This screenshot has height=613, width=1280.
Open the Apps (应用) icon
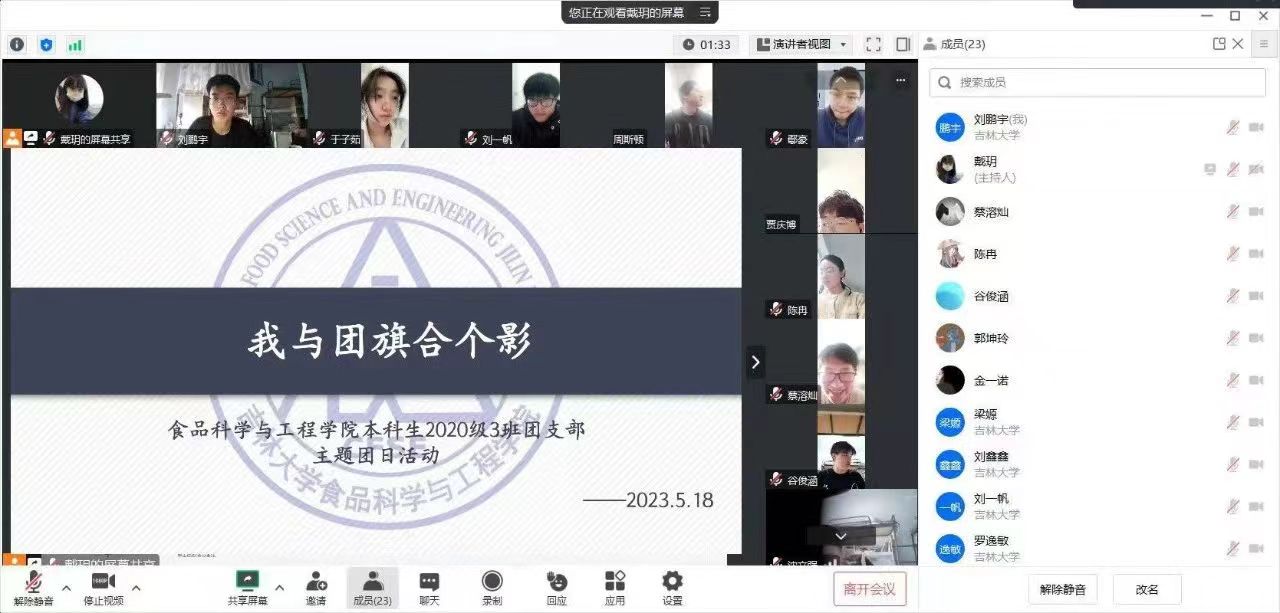pos(615,582)
